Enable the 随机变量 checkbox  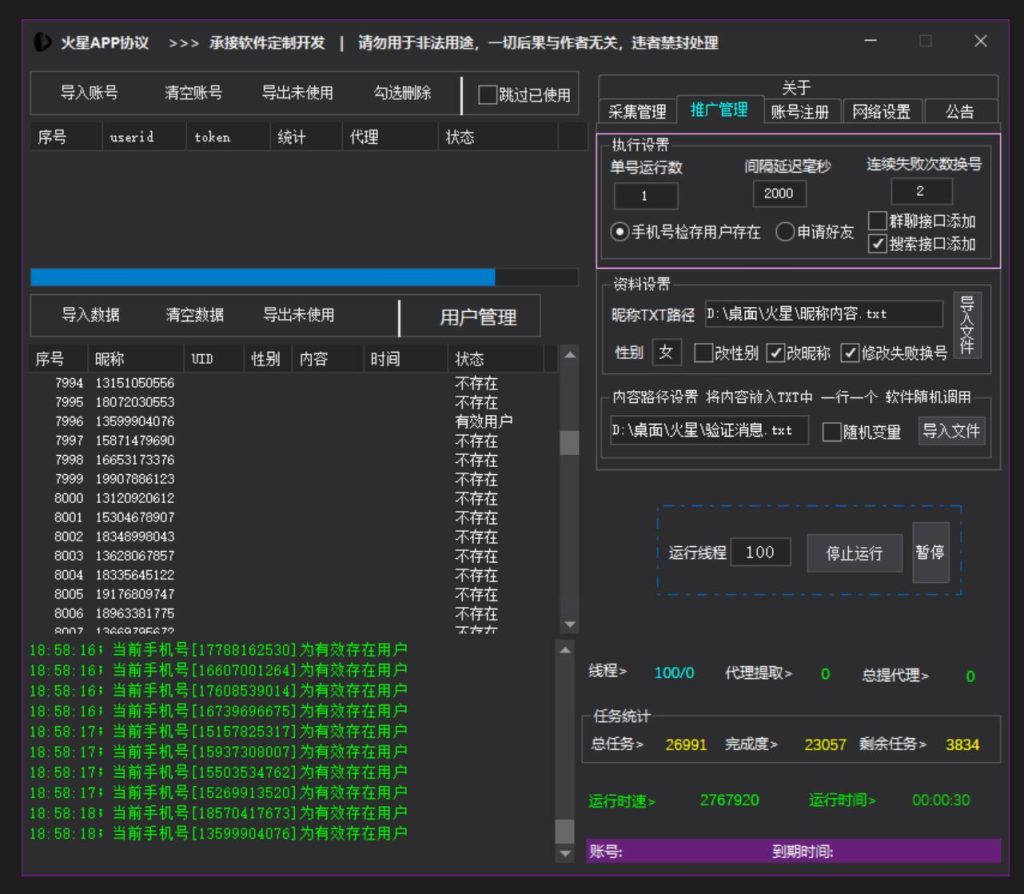(x=831, y=431)
